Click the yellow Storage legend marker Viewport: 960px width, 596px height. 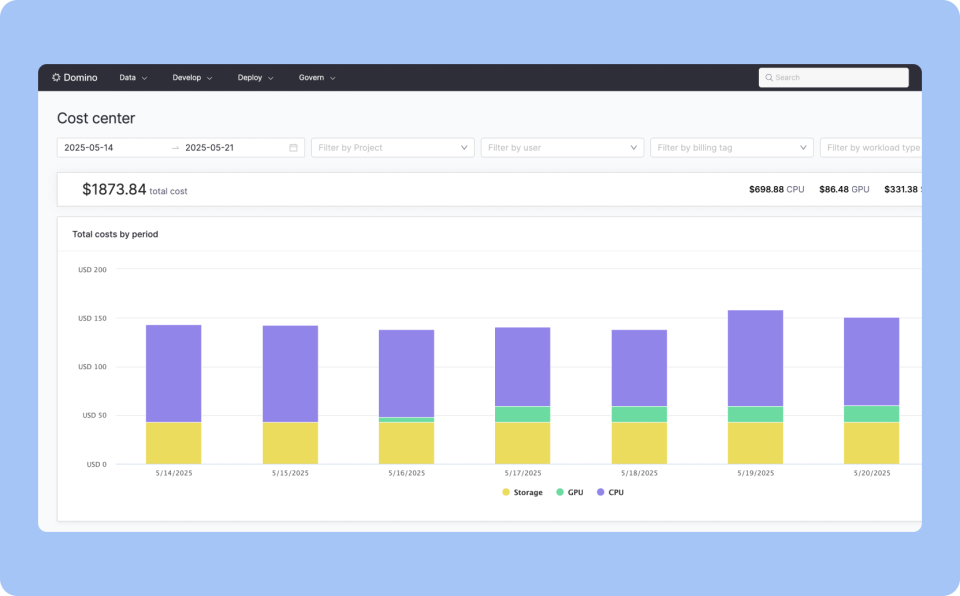click(x=506, y=492)
